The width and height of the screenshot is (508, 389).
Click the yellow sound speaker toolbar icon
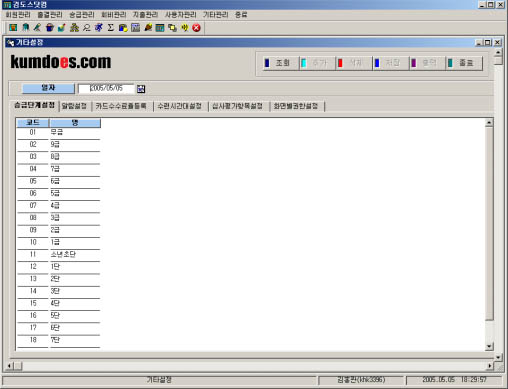[185, 28]
